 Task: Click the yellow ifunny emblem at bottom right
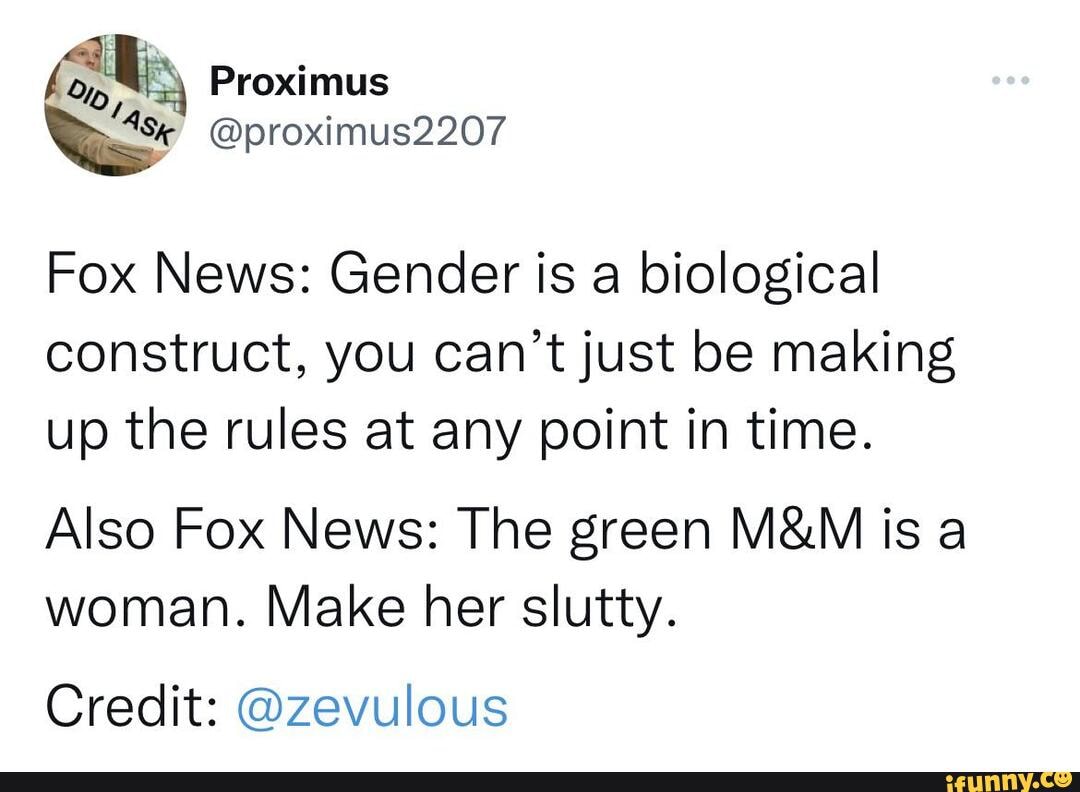[x=1062, y=780]
